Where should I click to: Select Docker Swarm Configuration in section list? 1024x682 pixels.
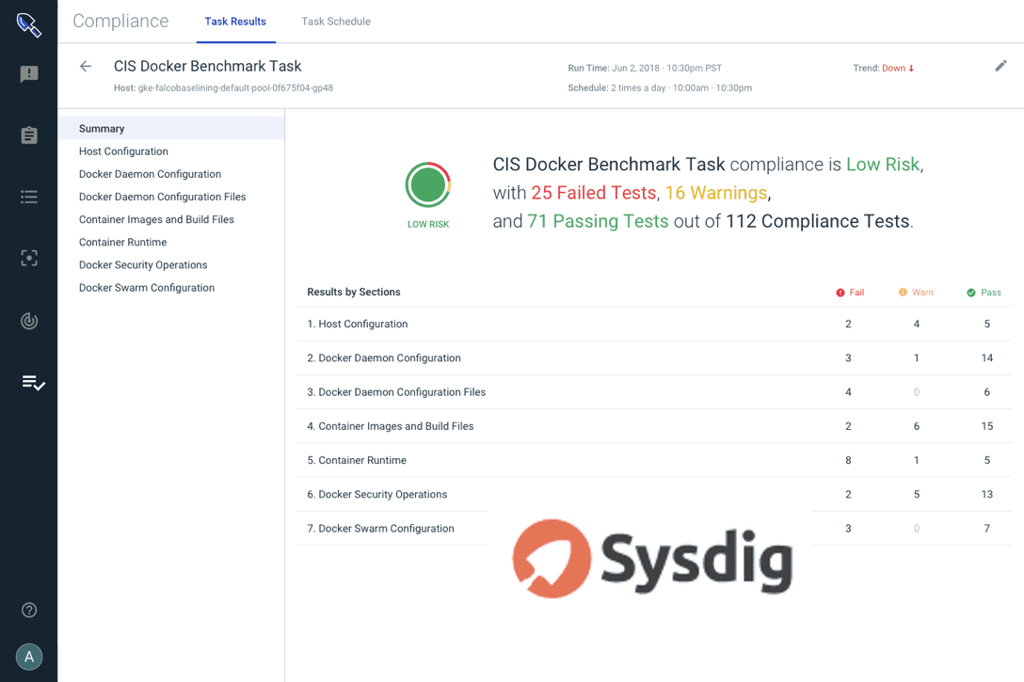171,287
